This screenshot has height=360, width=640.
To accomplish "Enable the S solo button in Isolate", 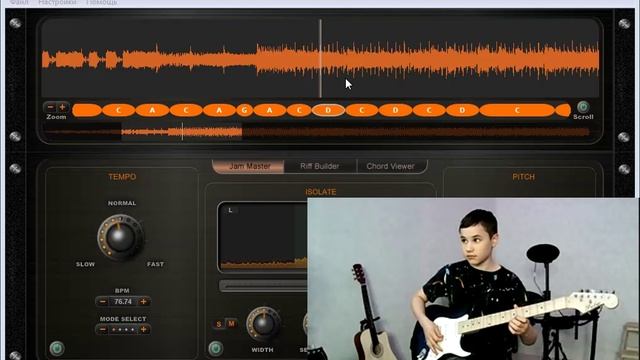I will coord(219,324).
